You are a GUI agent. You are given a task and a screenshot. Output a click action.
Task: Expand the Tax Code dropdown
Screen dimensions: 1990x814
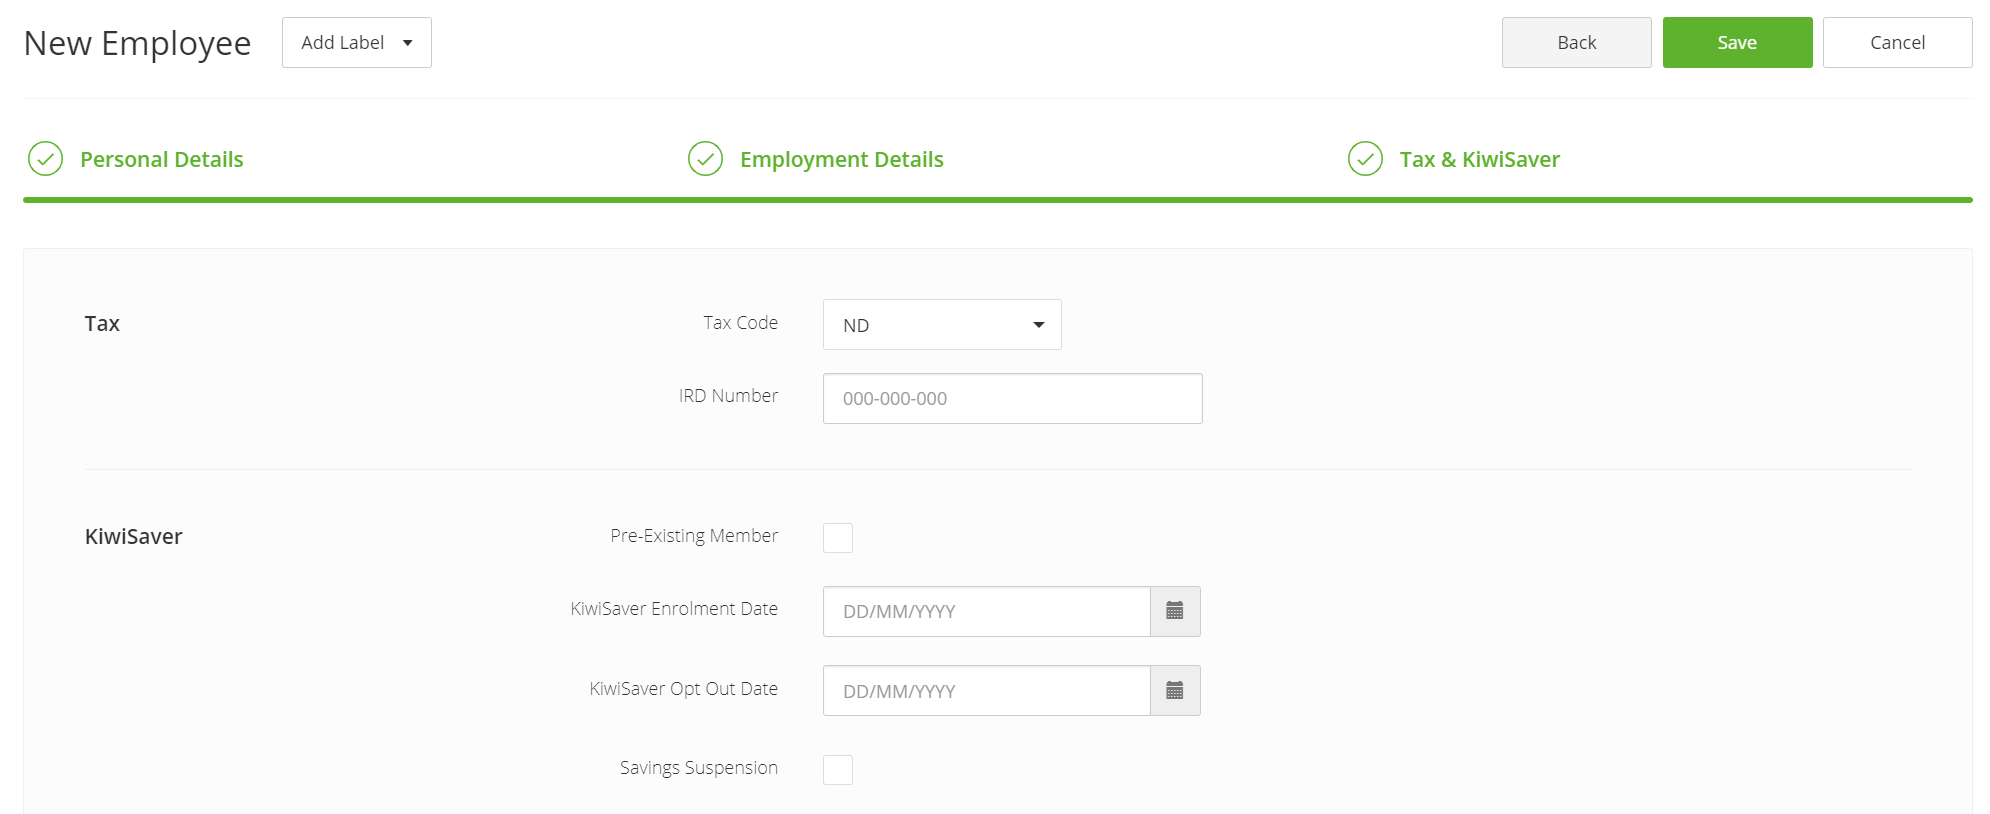(x=942, y=325)
